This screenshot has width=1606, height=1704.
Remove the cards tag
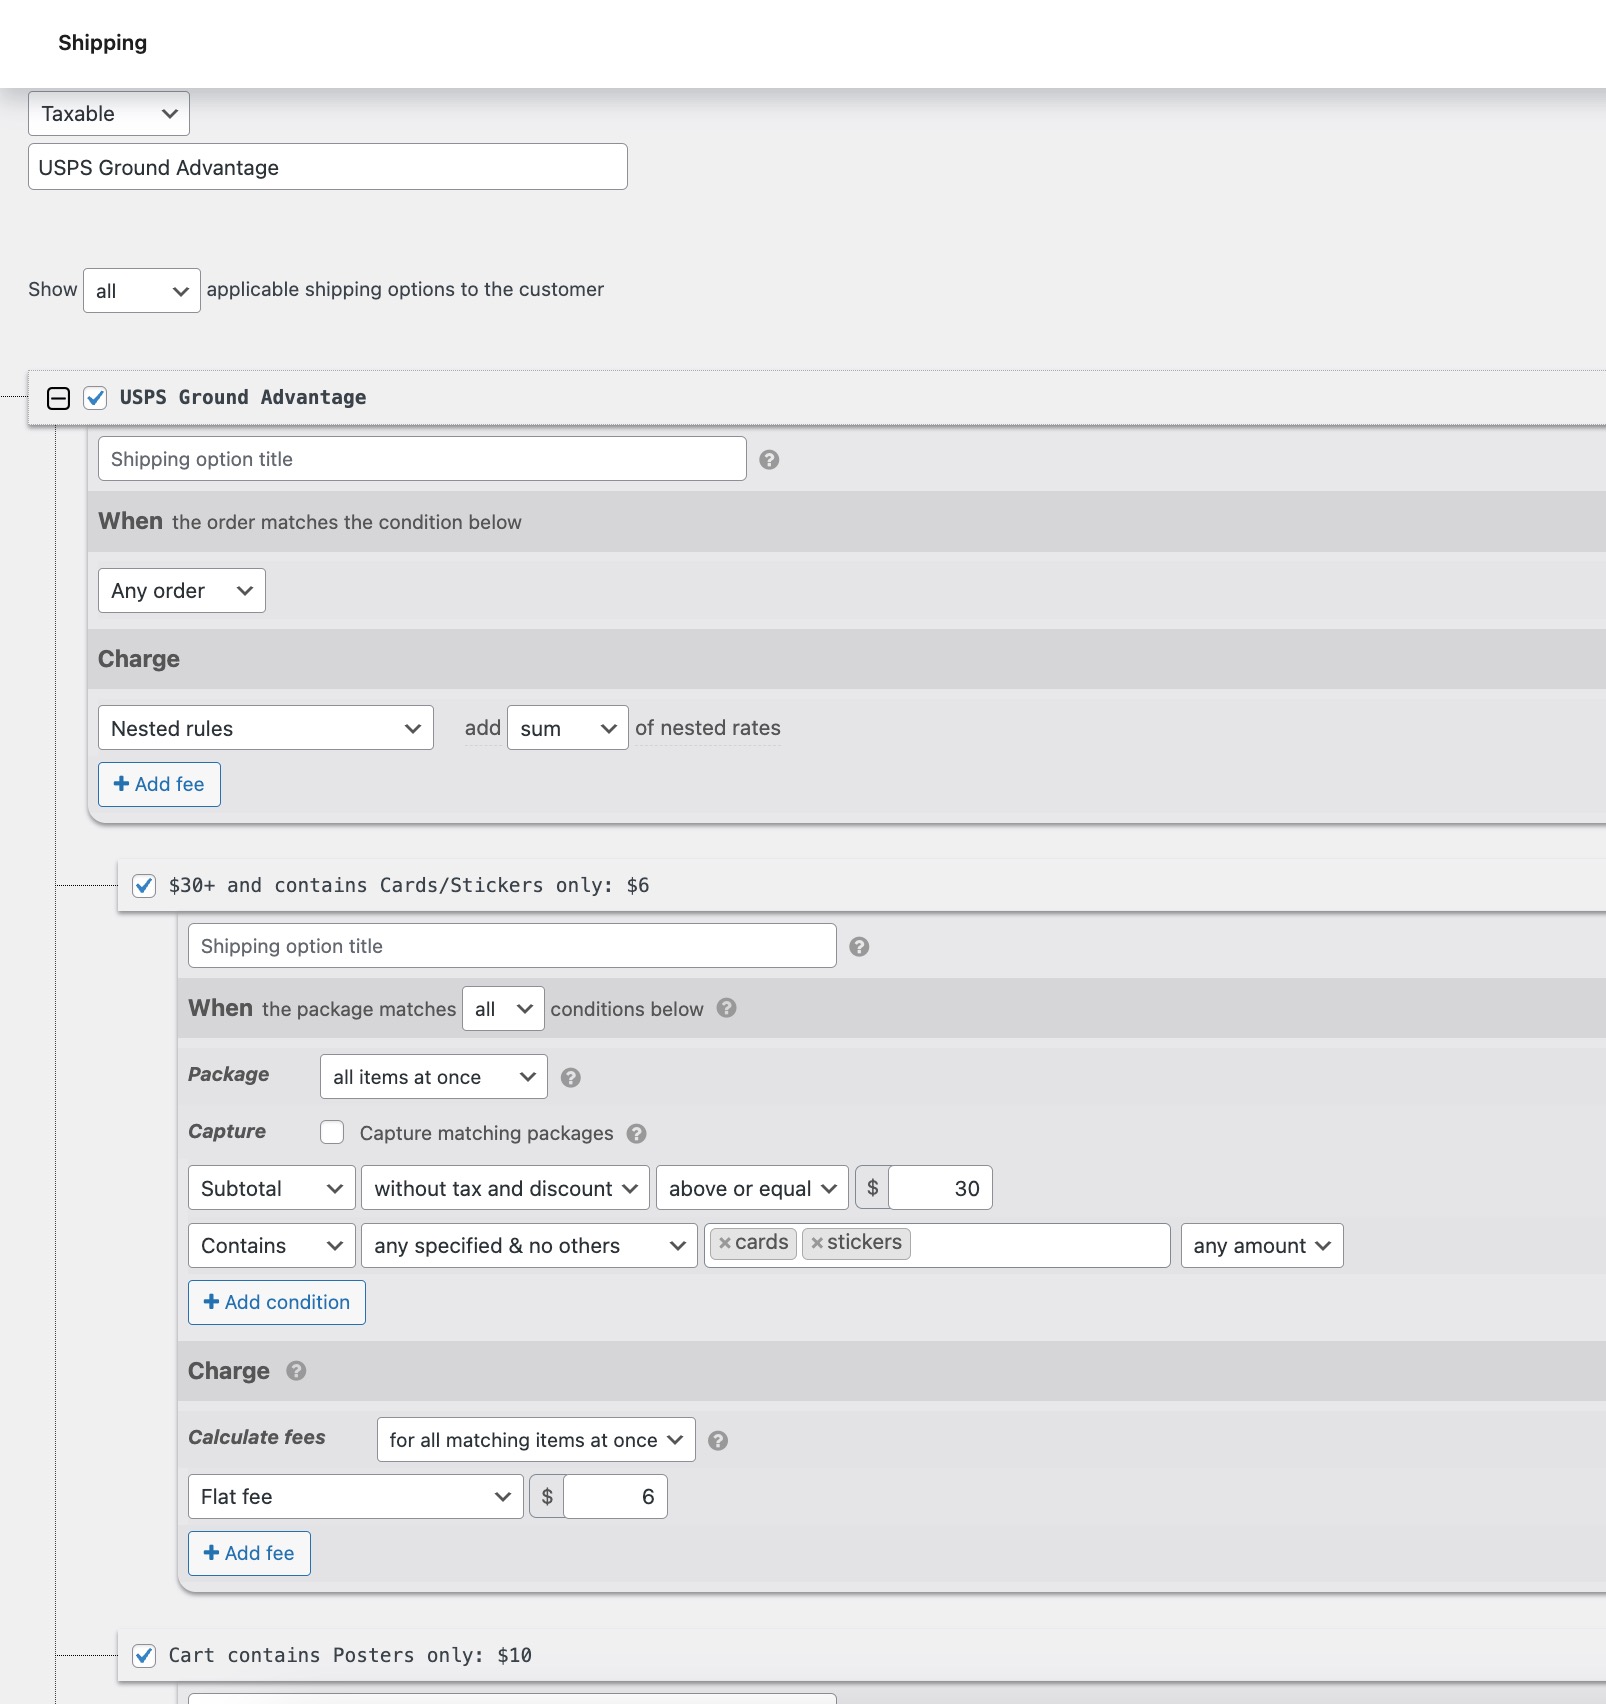tap(725, 1243)
